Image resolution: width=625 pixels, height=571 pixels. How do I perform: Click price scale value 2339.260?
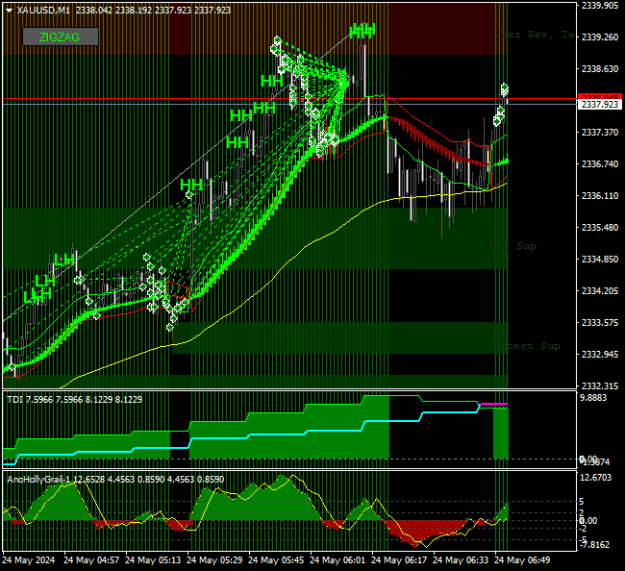pyautogui.click(x=600, y=37)
